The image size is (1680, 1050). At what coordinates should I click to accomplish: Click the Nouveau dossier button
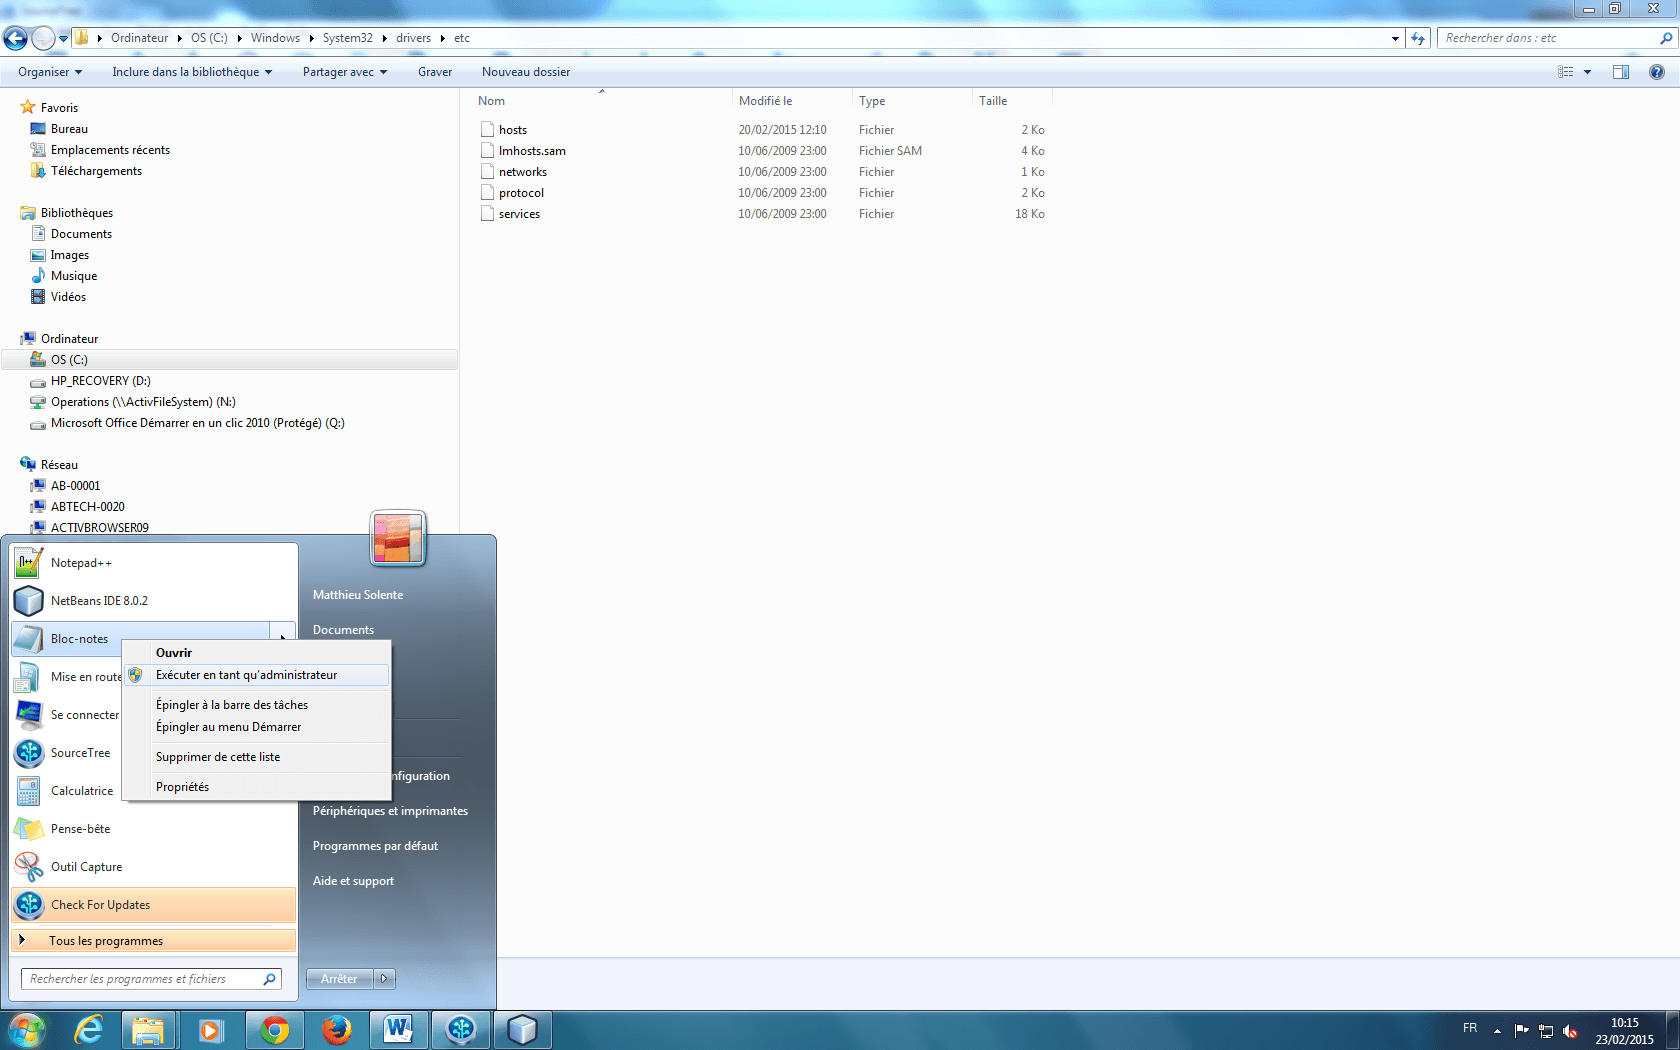525,72
